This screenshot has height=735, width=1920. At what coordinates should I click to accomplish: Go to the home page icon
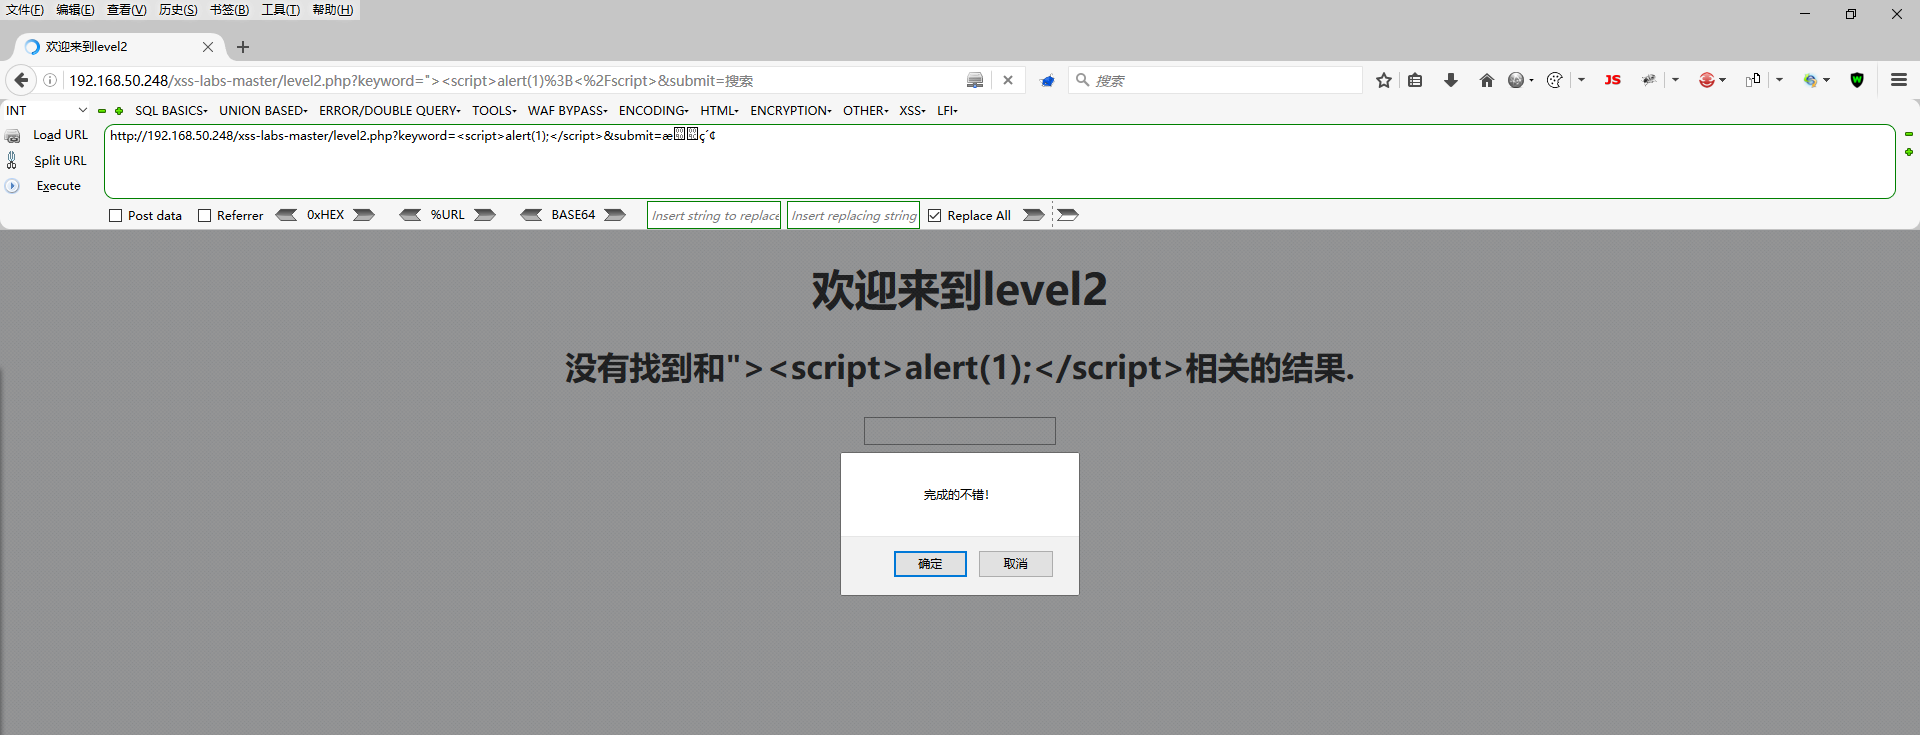[1487, 80]
